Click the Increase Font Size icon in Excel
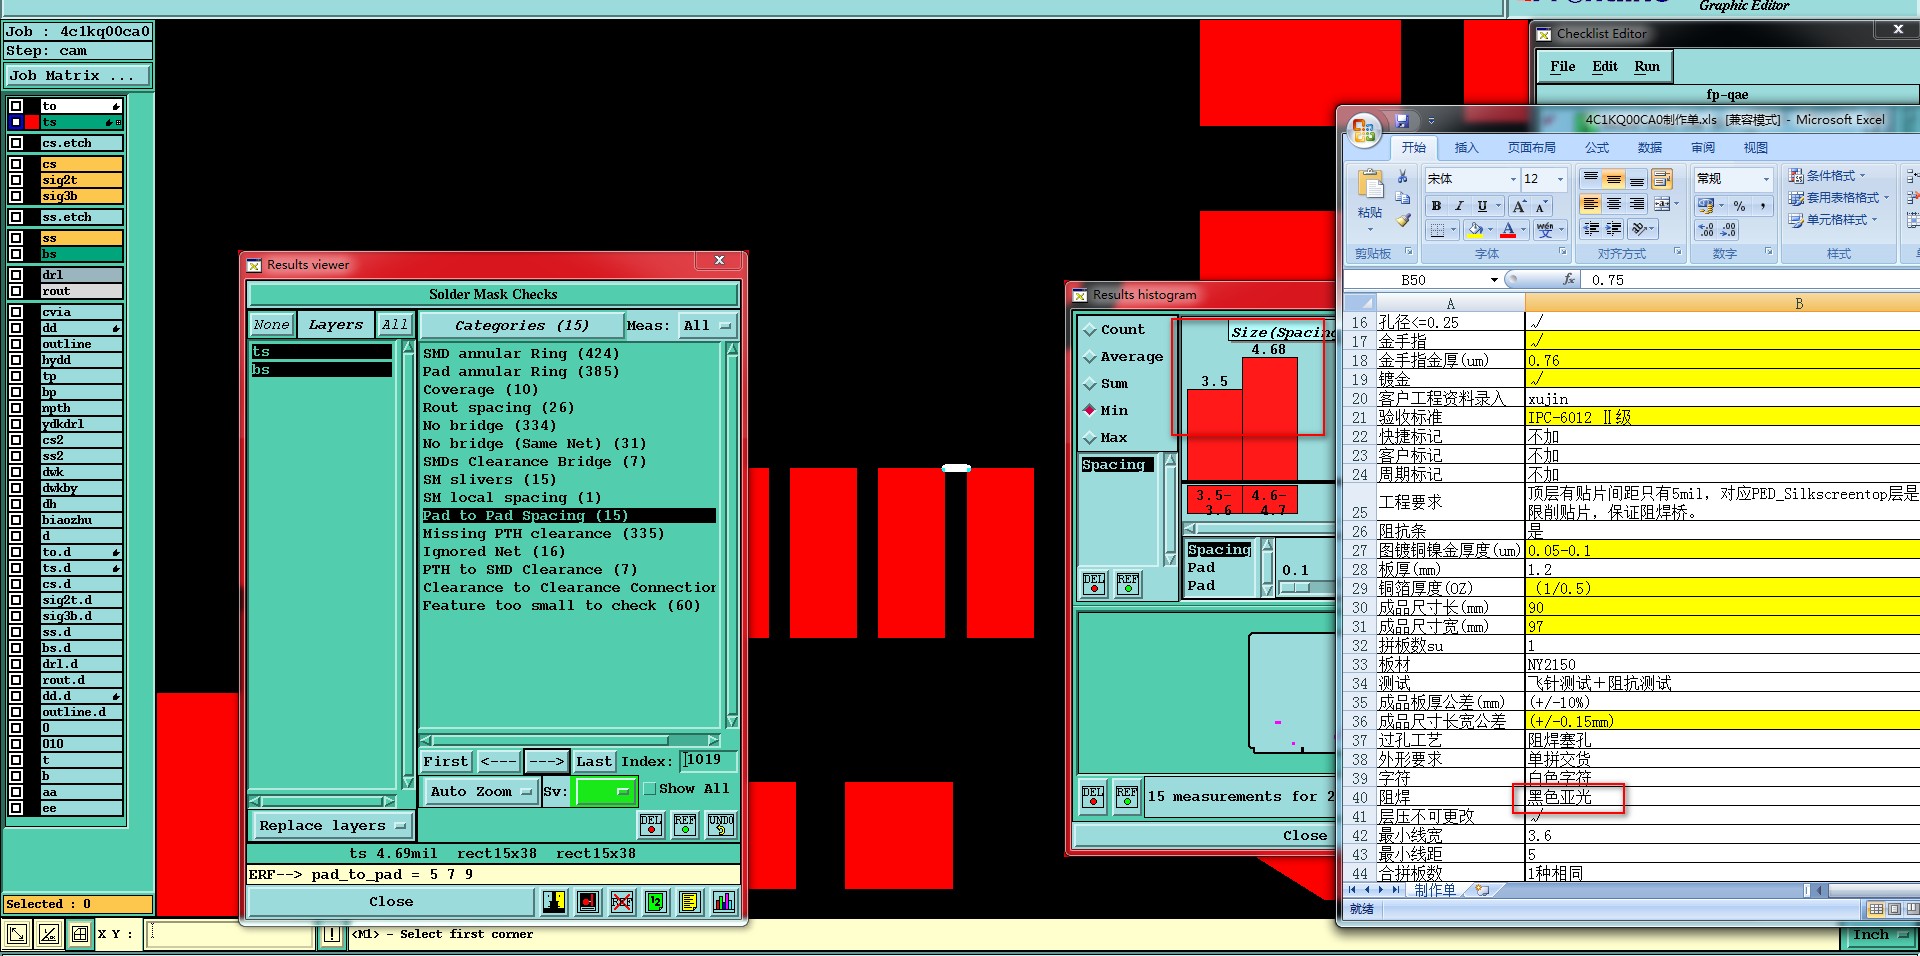Viewport: 1920px width, 956px height. 1519,206
